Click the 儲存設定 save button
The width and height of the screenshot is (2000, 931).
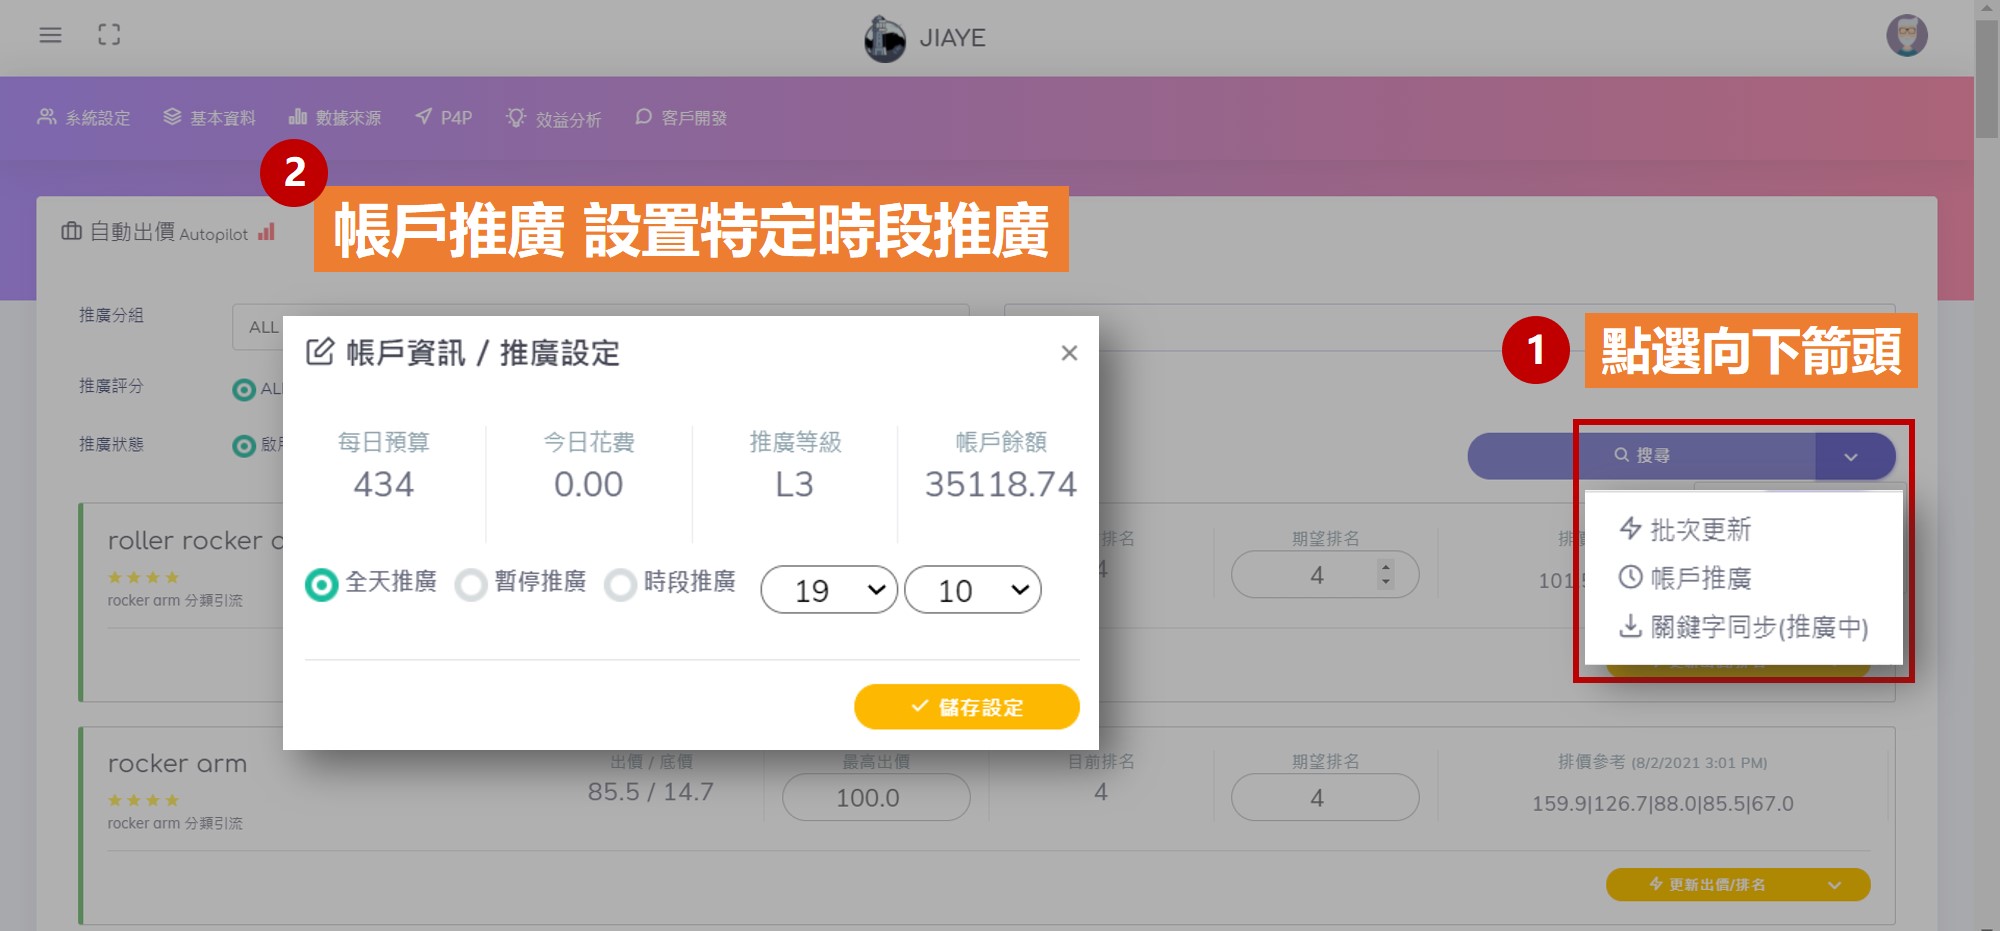966,707
